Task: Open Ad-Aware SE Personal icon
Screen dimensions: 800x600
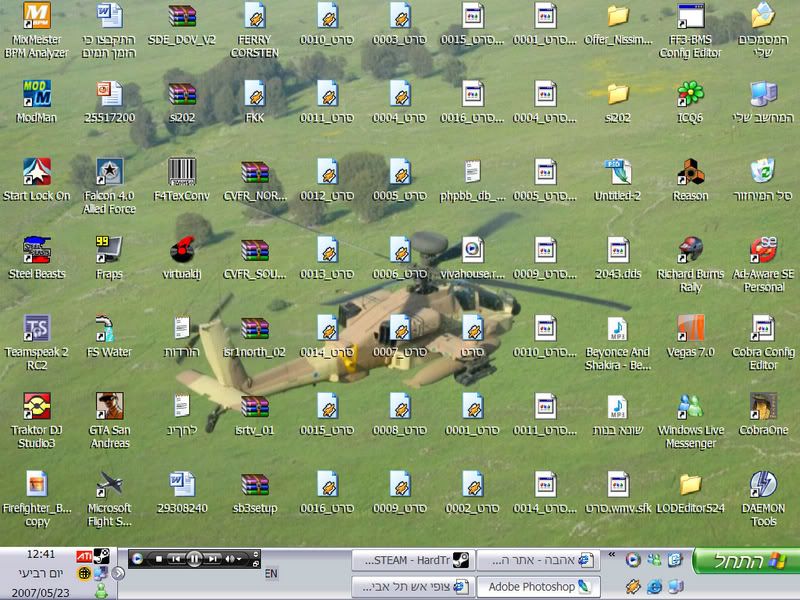Action: click(763, 249)
